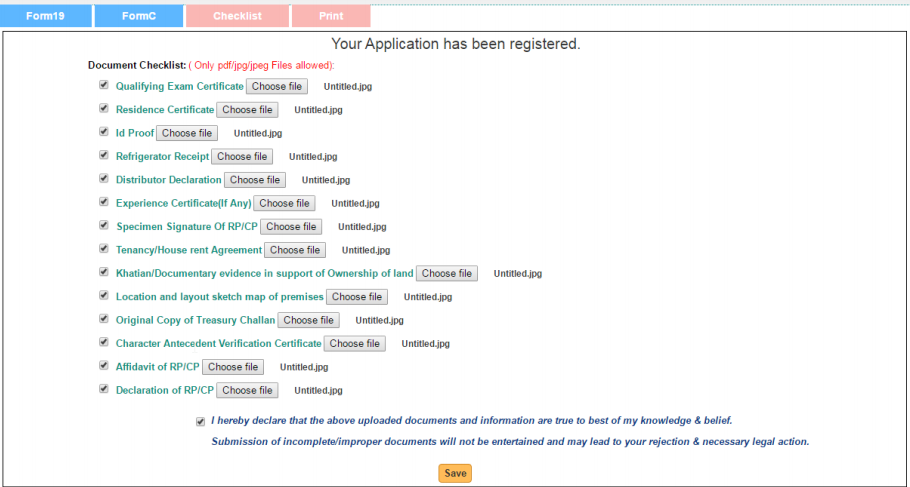The height and width of the screenshot is (487, 910).
Task: Select the Checklist tab
Action: 237,16
